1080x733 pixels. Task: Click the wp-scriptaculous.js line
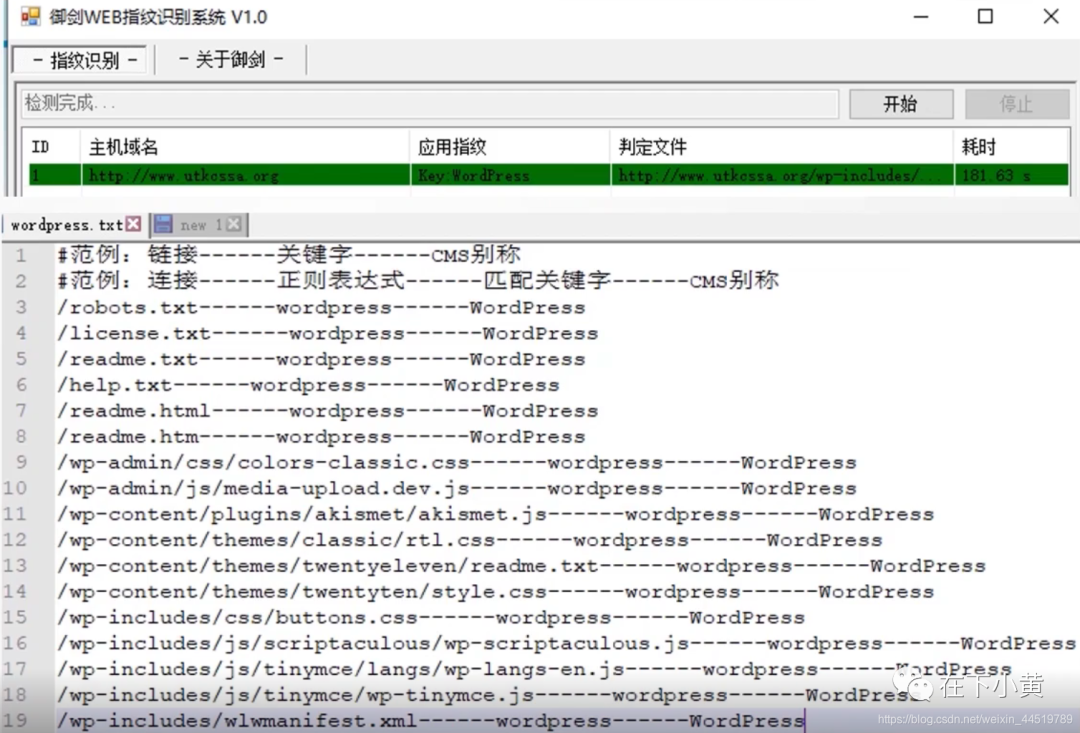click(x=566, y=643)
